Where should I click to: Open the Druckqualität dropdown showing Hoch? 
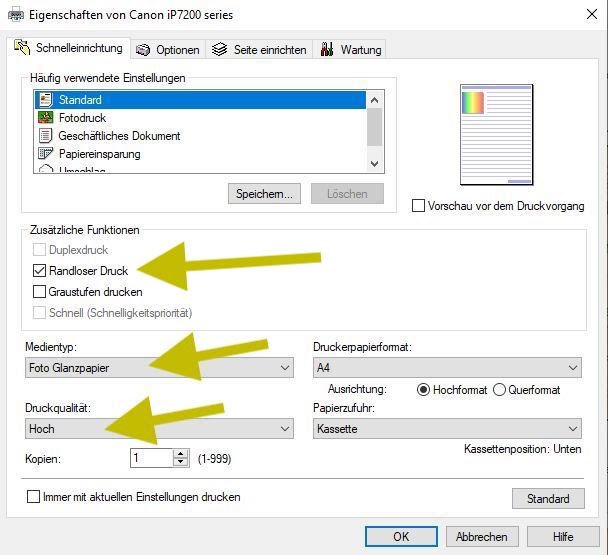(159, 429)
